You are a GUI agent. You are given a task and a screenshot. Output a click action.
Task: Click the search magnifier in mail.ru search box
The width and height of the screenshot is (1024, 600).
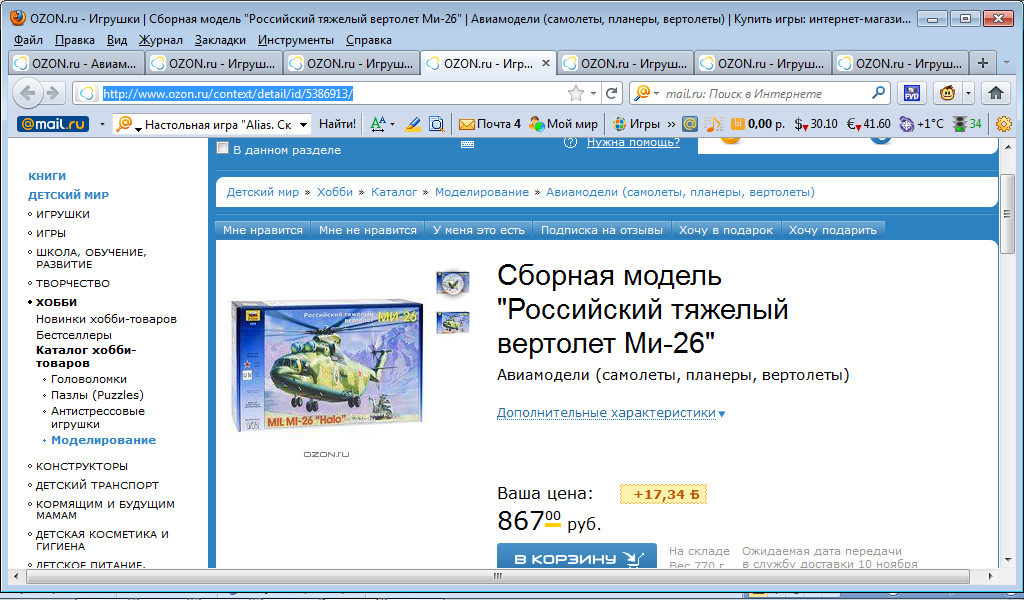tap(878, 93)
